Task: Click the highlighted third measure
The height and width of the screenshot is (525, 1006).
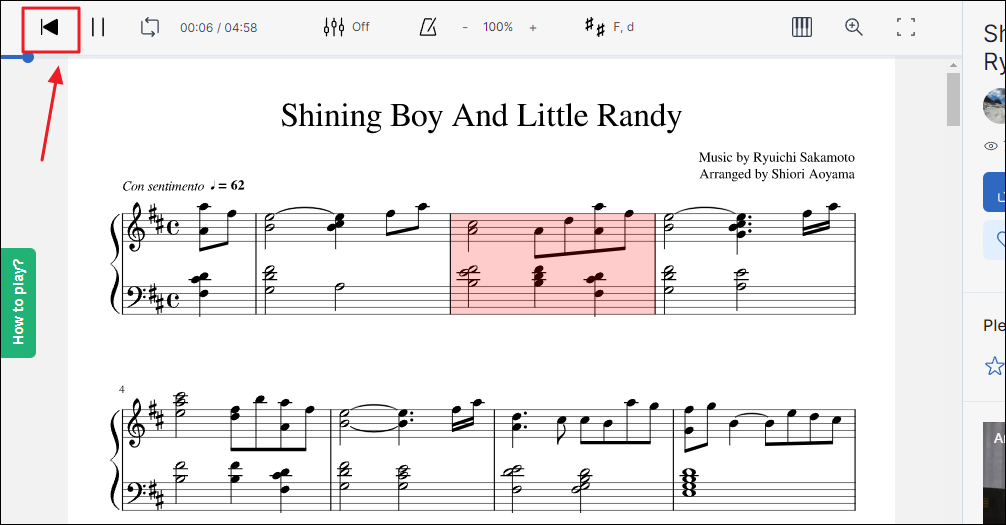Action: coord(552,264)
